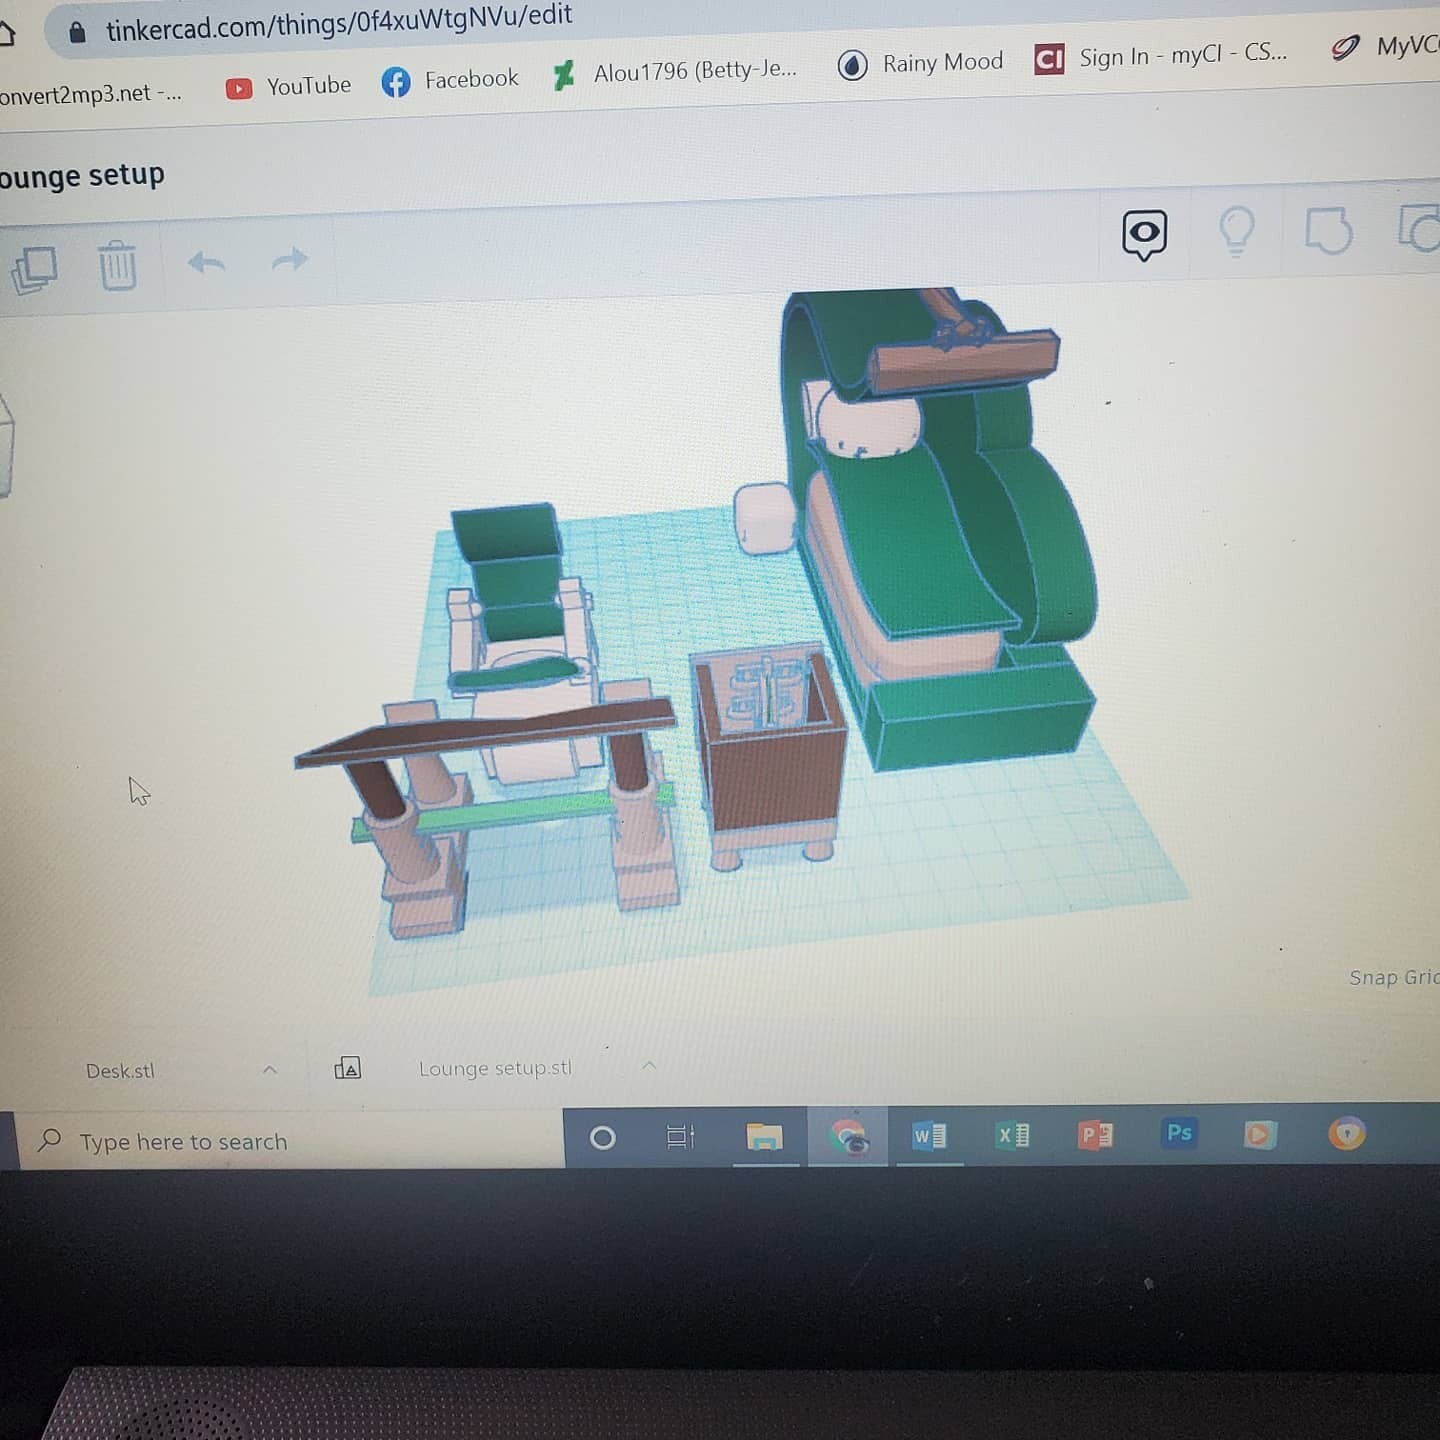Open the Sign In - myCI bookmark
The width and height of the screenshot is (1440, 1440).
click(1160, 56)
